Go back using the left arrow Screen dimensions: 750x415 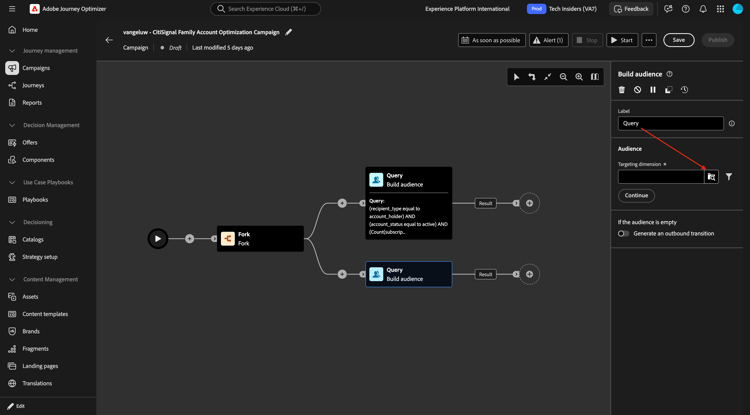pyautogui.click(x=109, y=40)
